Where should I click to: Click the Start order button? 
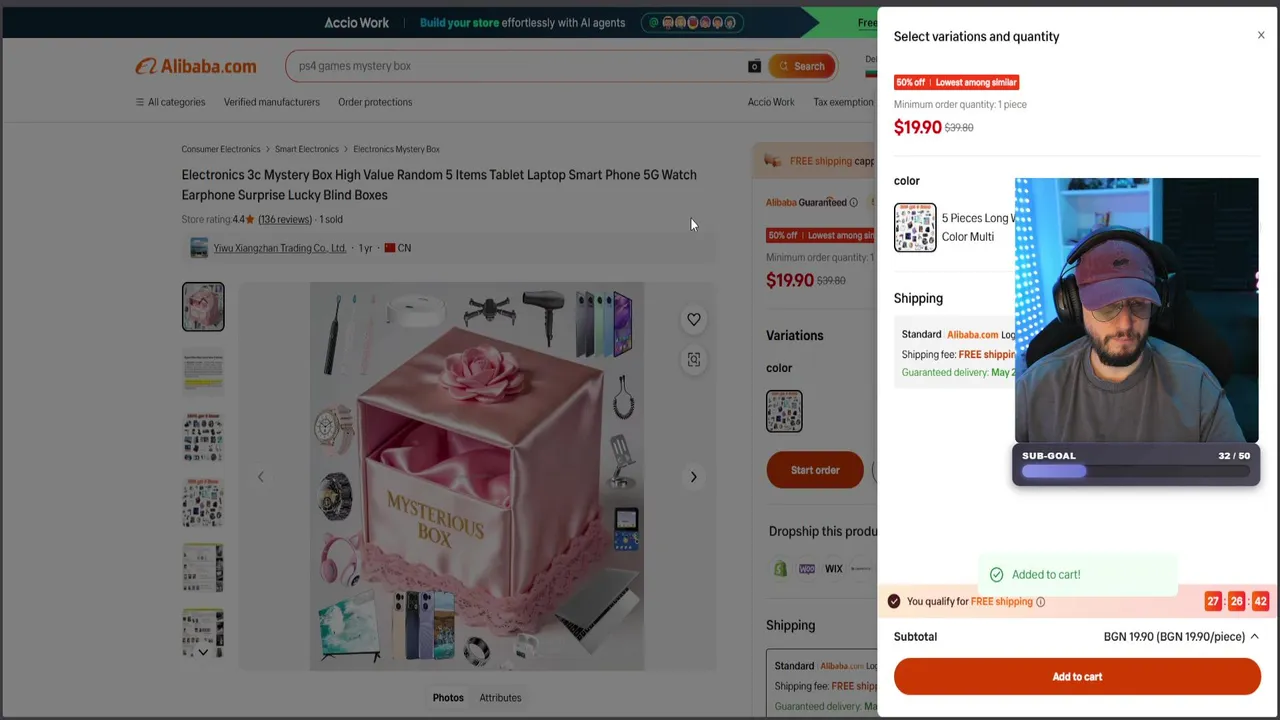point(815,470)
